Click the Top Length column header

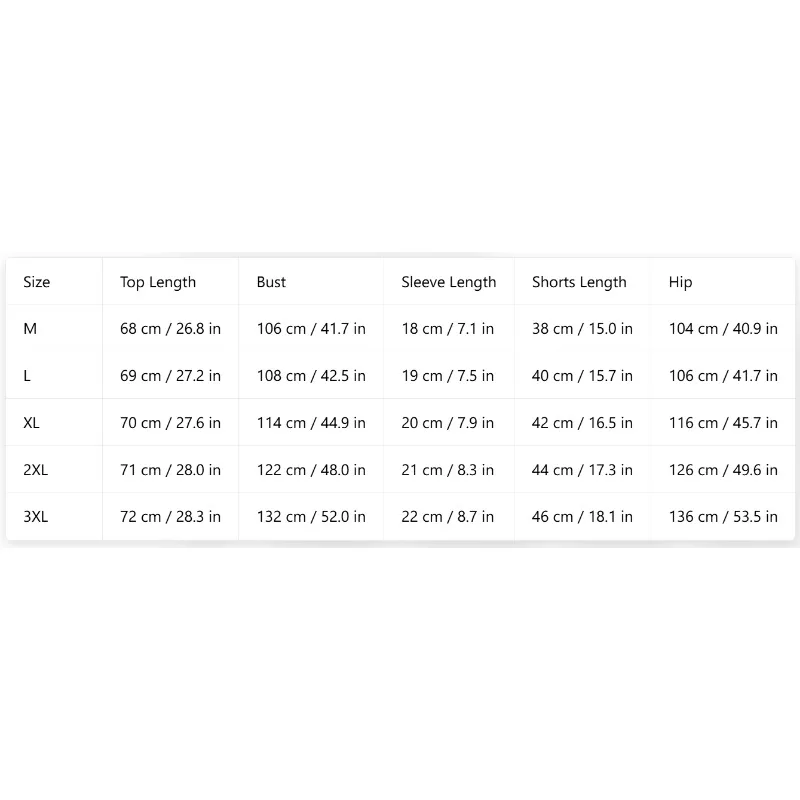click(158, 282)
